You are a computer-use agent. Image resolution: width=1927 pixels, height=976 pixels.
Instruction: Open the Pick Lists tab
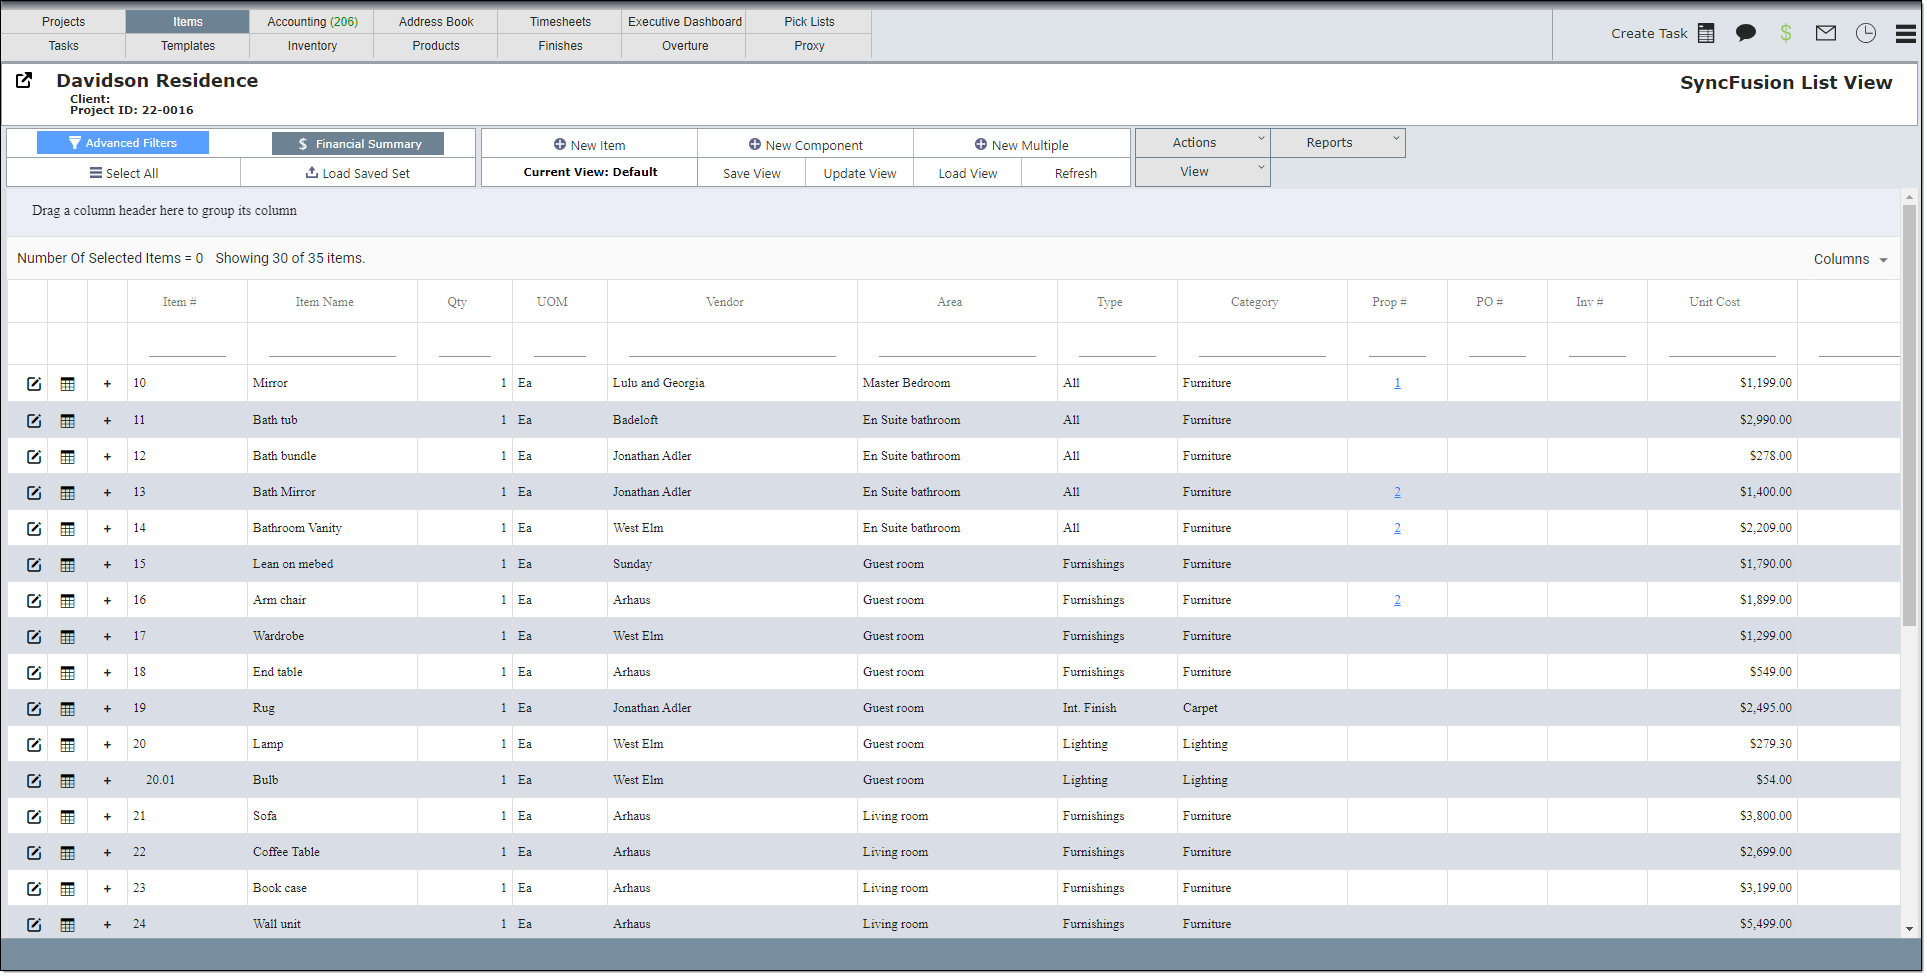click(809, 21)
